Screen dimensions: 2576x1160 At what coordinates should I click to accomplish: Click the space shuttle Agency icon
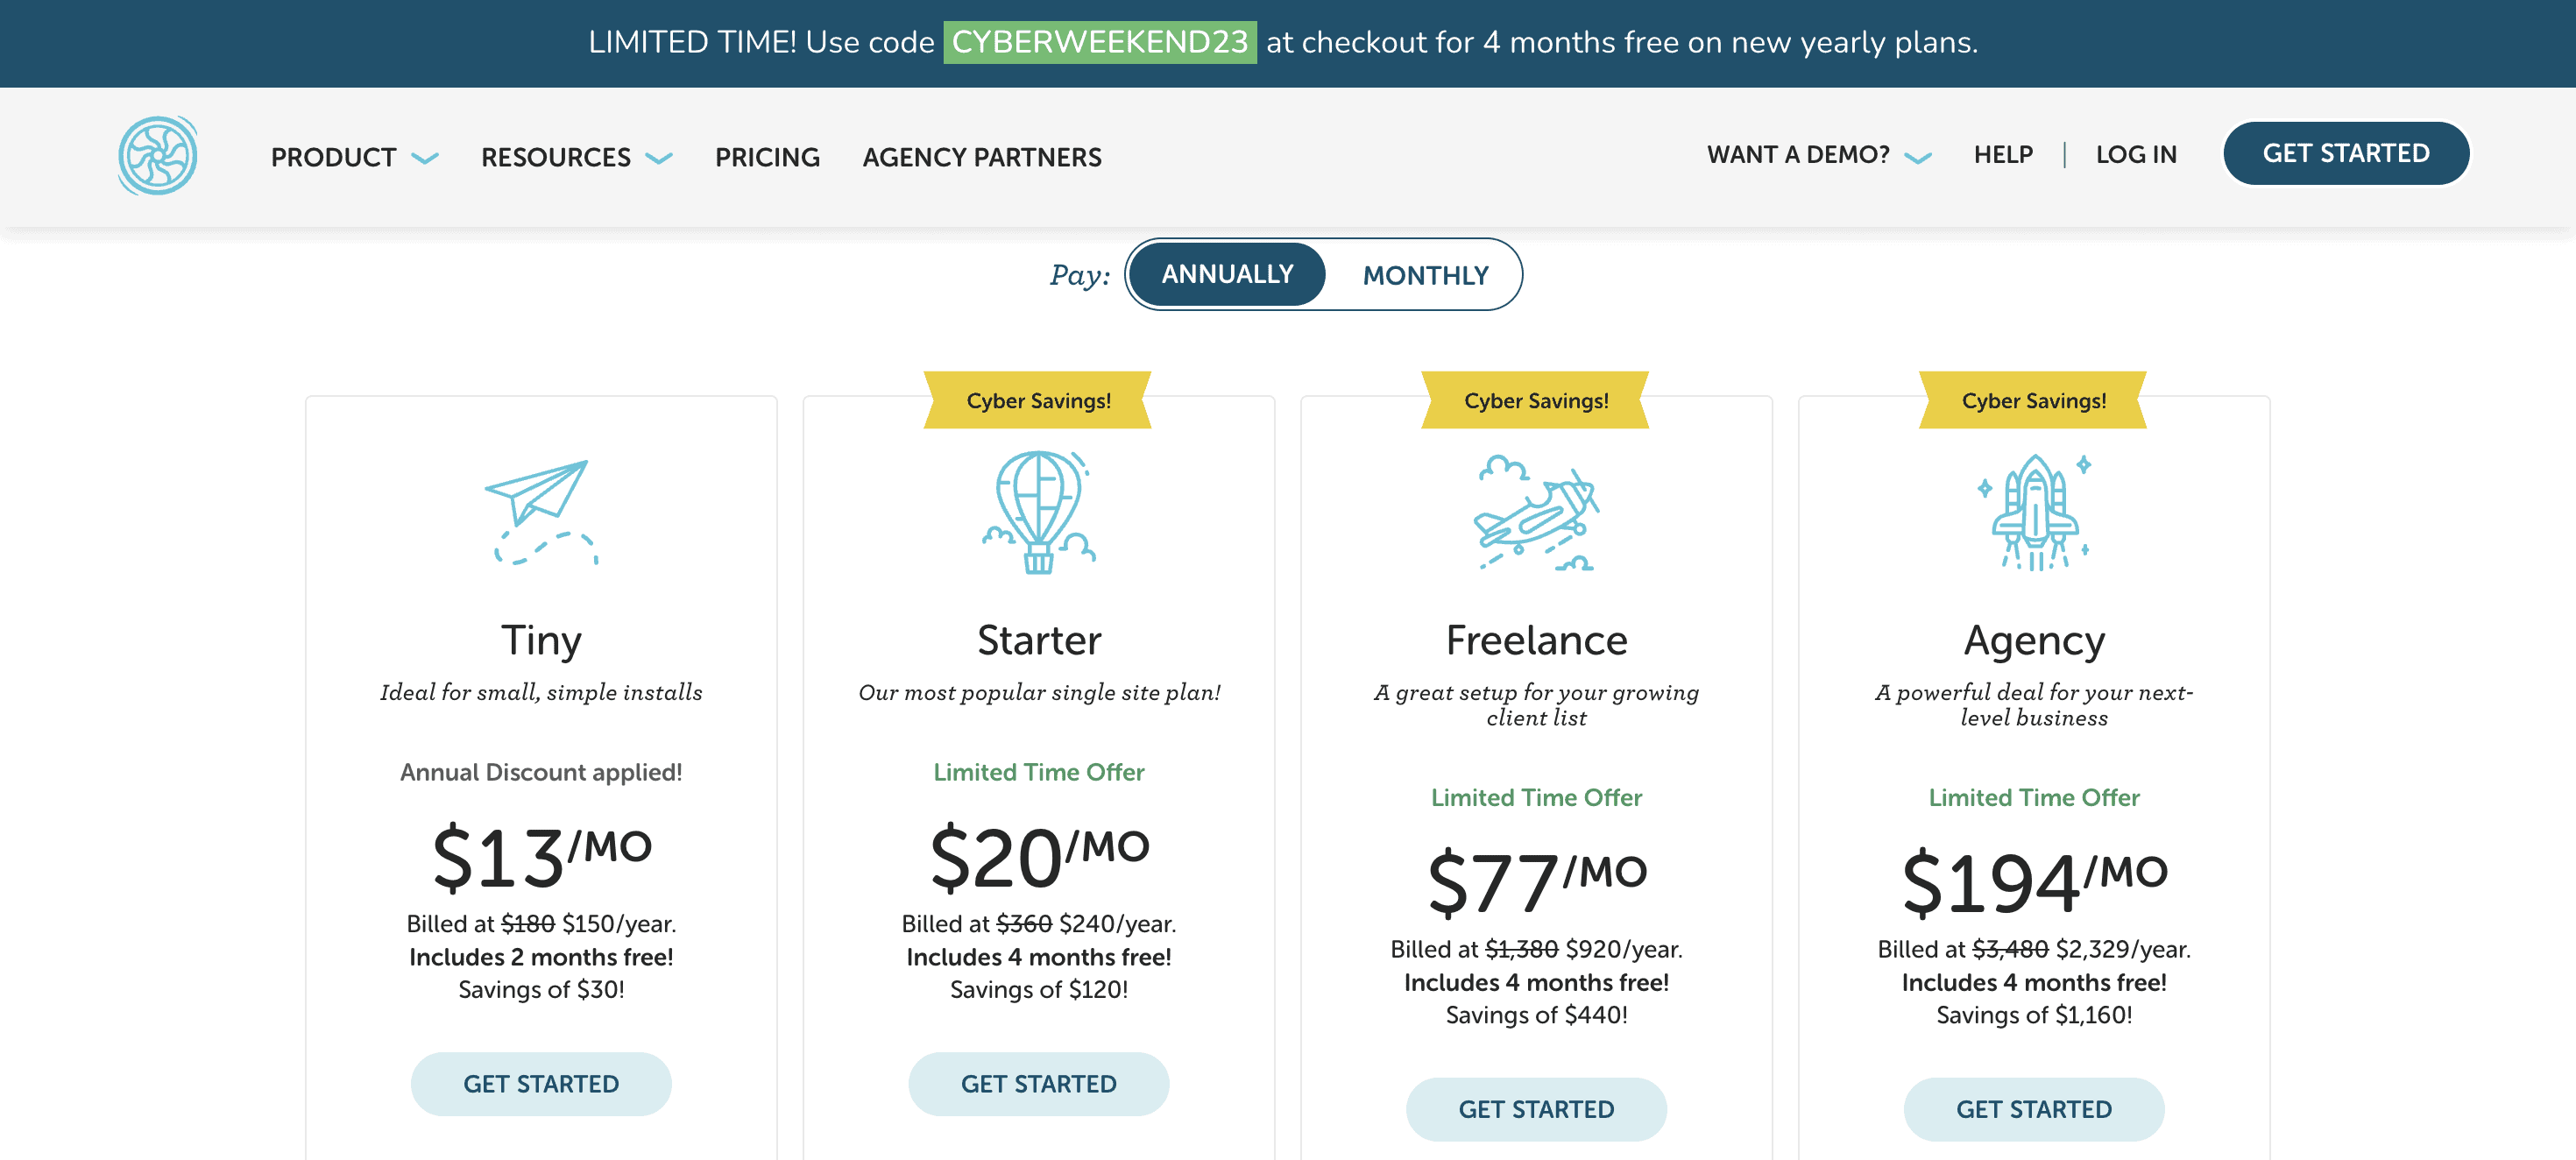click(2033, 511)
